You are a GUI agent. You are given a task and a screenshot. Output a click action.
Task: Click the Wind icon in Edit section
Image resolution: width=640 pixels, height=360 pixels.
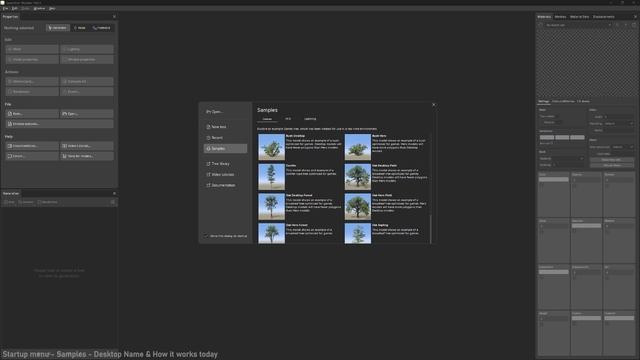point(10,49)
